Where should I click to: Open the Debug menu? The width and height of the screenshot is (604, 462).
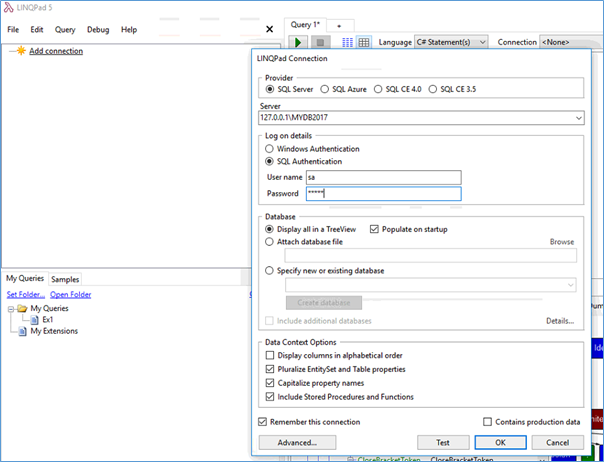(x=98, y=30)
